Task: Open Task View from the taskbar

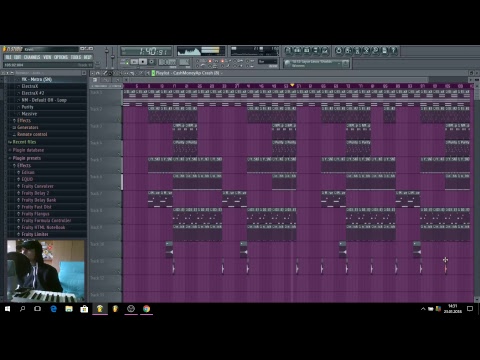Action: tap(38, 309)
